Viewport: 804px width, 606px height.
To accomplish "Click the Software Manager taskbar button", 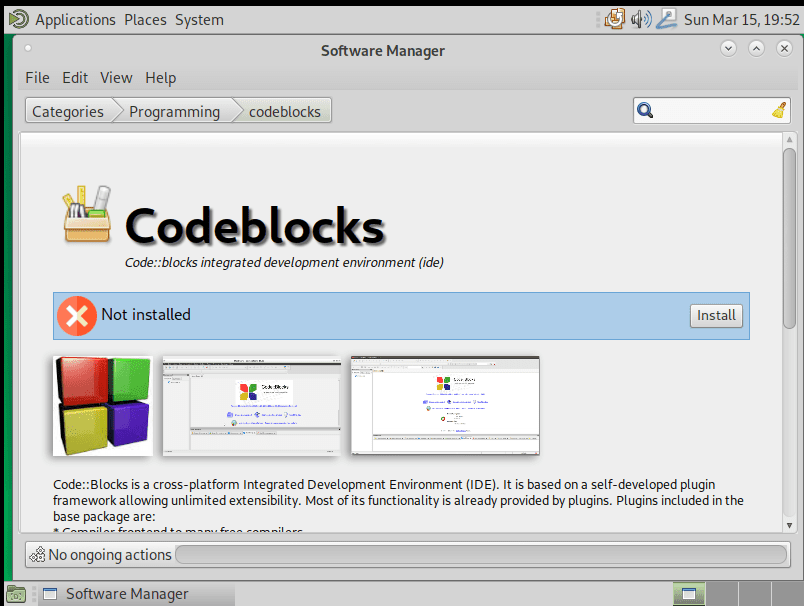I will (x=136, y=594).
